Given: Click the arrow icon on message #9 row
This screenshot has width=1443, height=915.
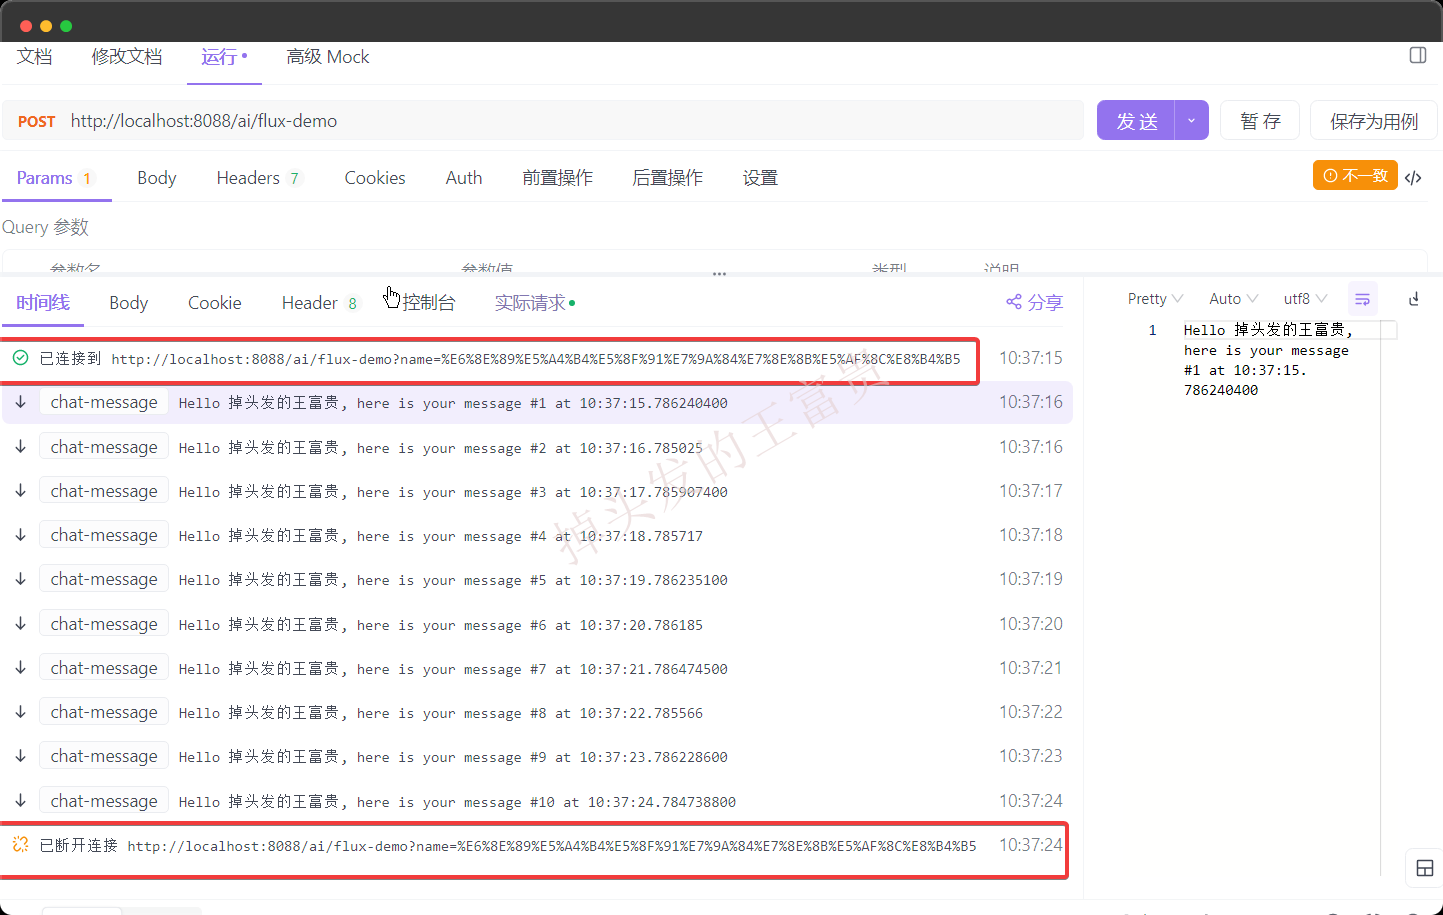Looking at the screenshot, I should point(20,756).
